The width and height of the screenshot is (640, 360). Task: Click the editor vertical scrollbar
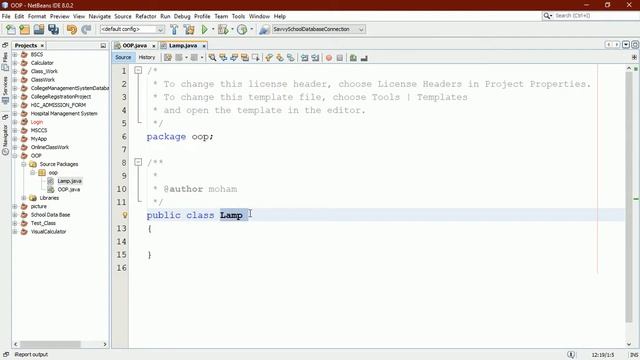(629, 198)
